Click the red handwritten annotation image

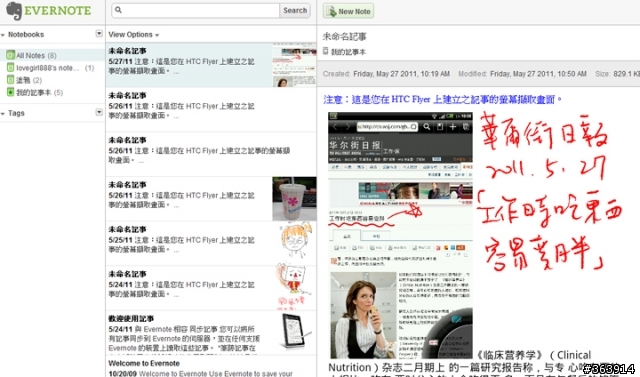[549, 190]
